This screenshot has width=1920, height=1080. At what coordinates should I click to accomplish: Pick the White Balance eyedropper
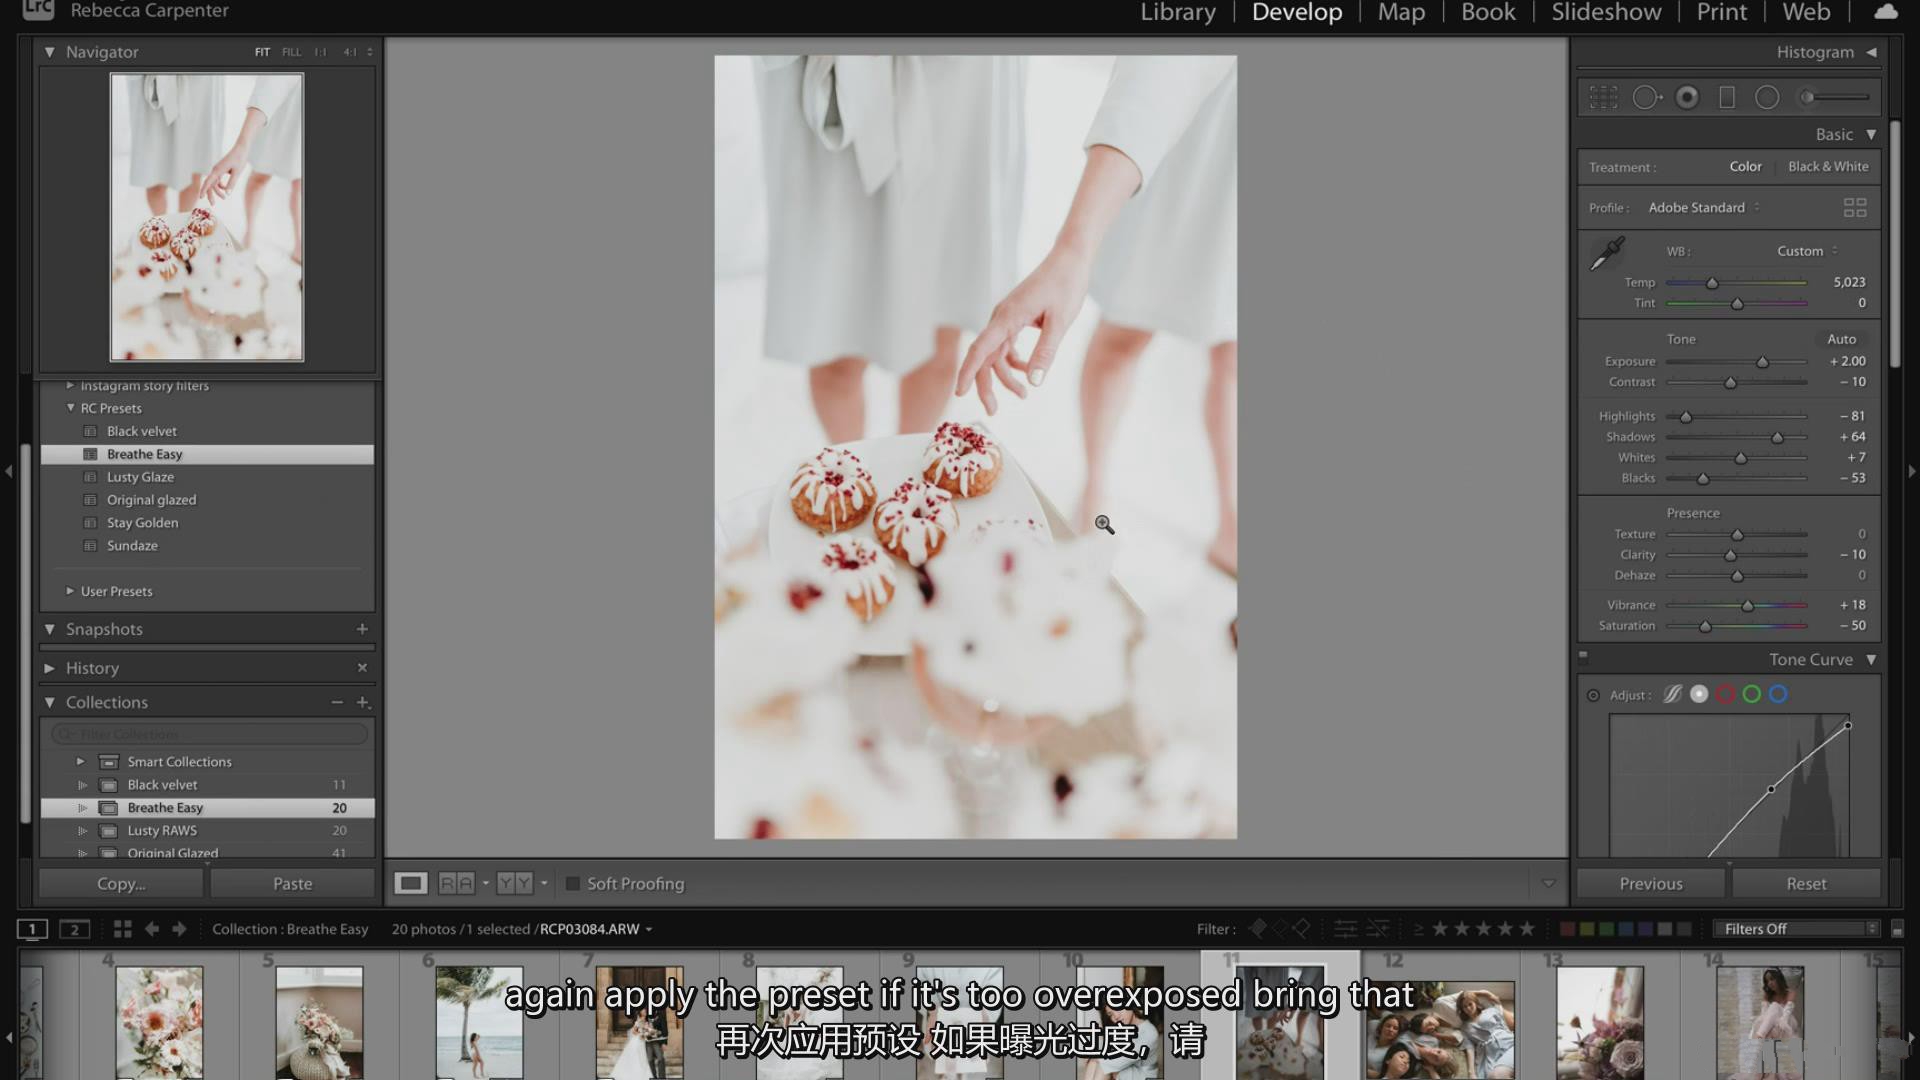pyautogui.click(x=1607, y=253)
